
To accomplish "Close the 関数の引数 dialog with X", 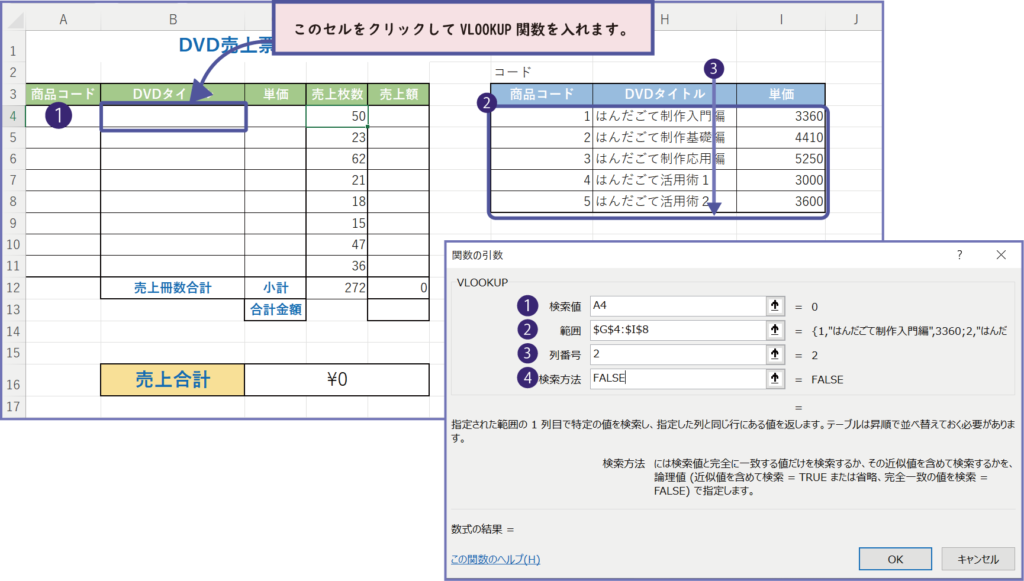I will (1001, 255).
